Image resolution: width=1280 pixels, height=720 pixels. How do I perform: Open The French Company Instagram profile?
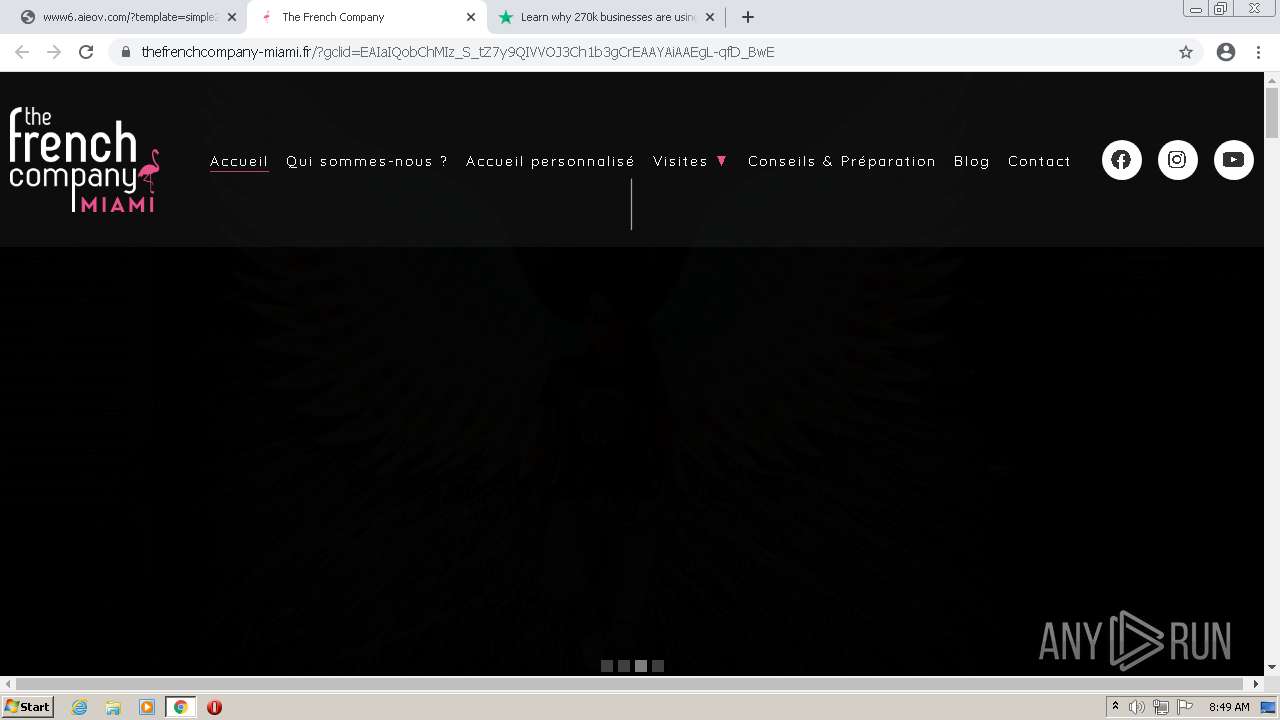pos(1177,160)
